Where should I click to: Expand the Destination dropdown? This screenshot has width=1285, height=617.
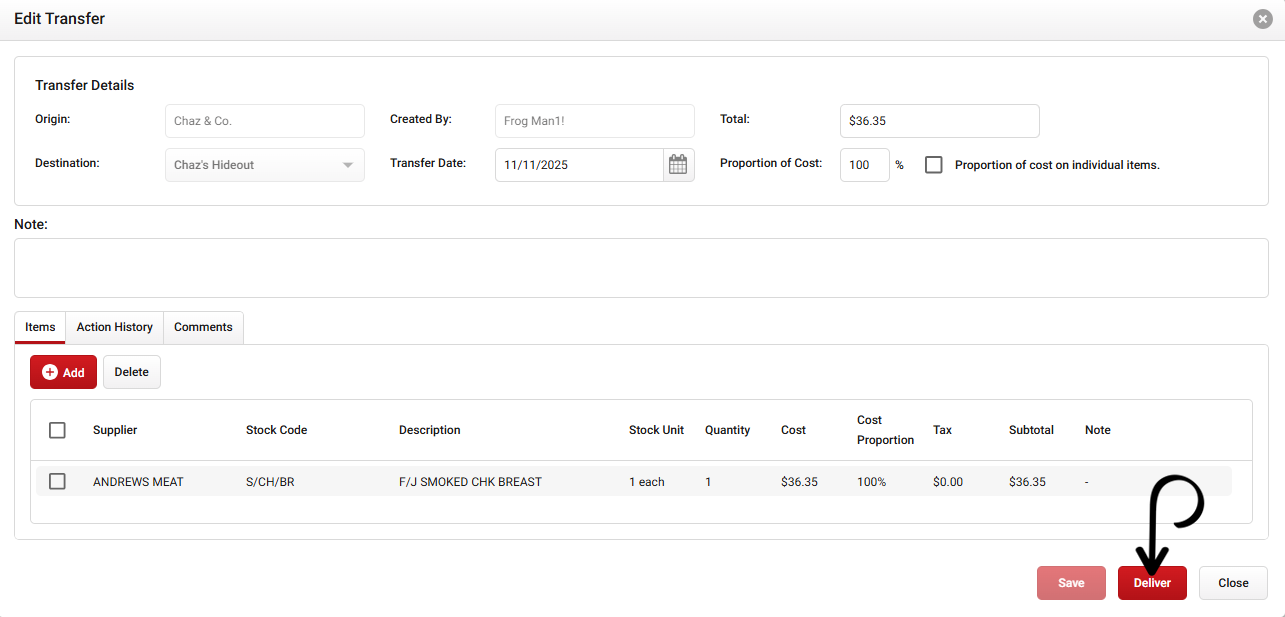[347, 165]
